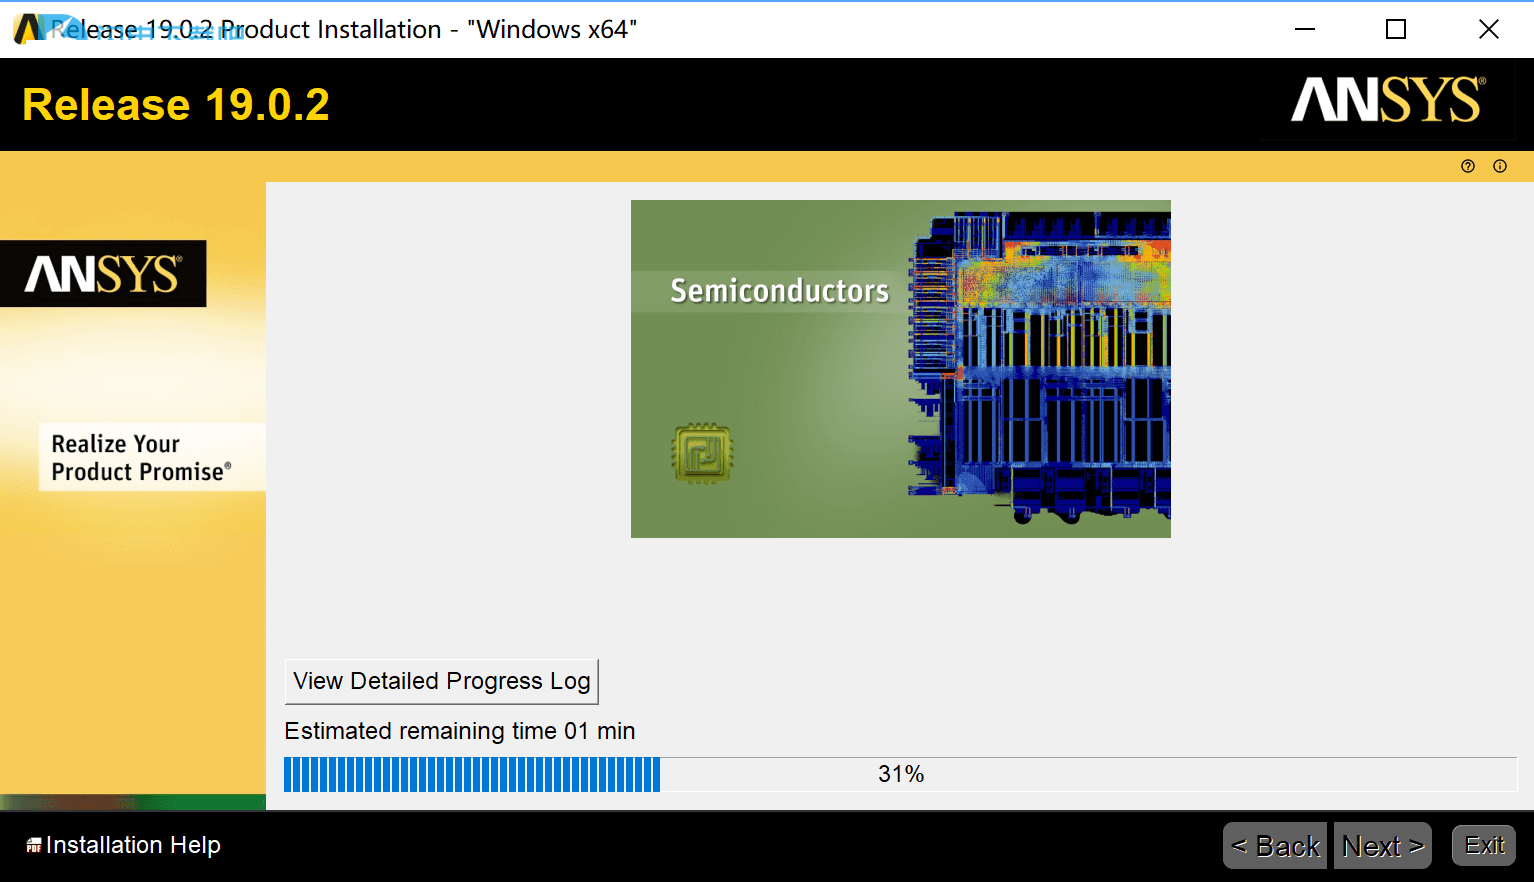
Task: Click the "Release 19.0.2" heading
Action: coord(176,105)
